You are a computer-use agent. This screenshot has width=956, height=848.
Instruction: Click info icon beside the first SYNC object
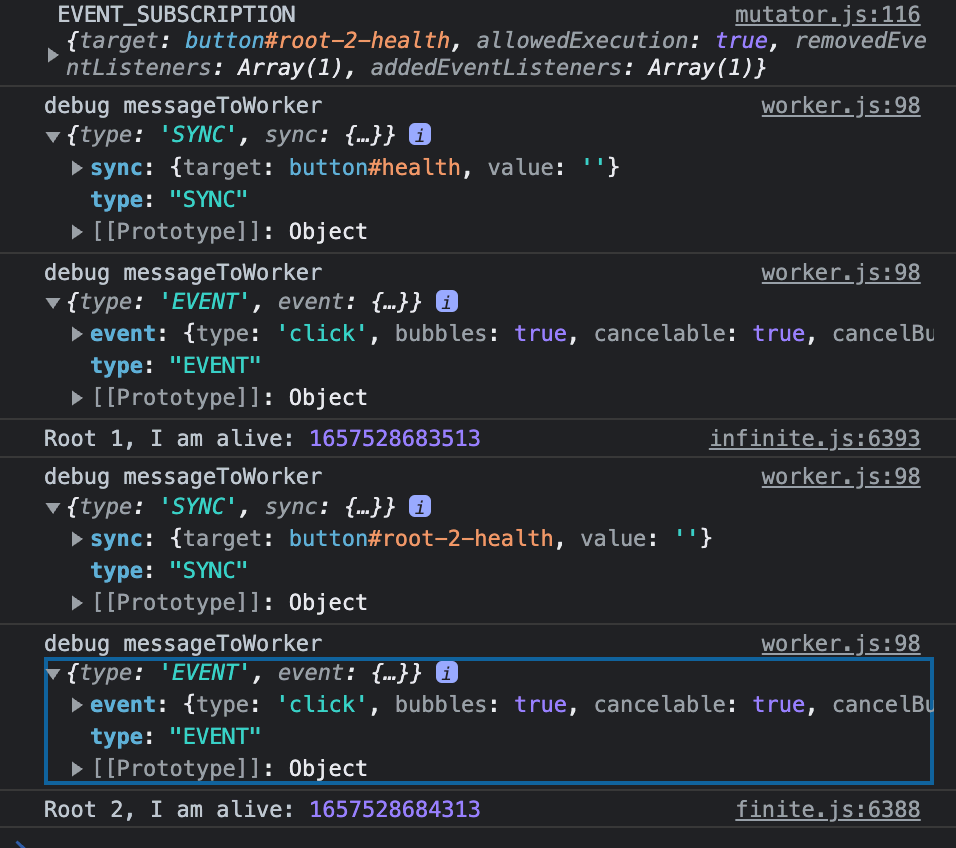(420, 135)
